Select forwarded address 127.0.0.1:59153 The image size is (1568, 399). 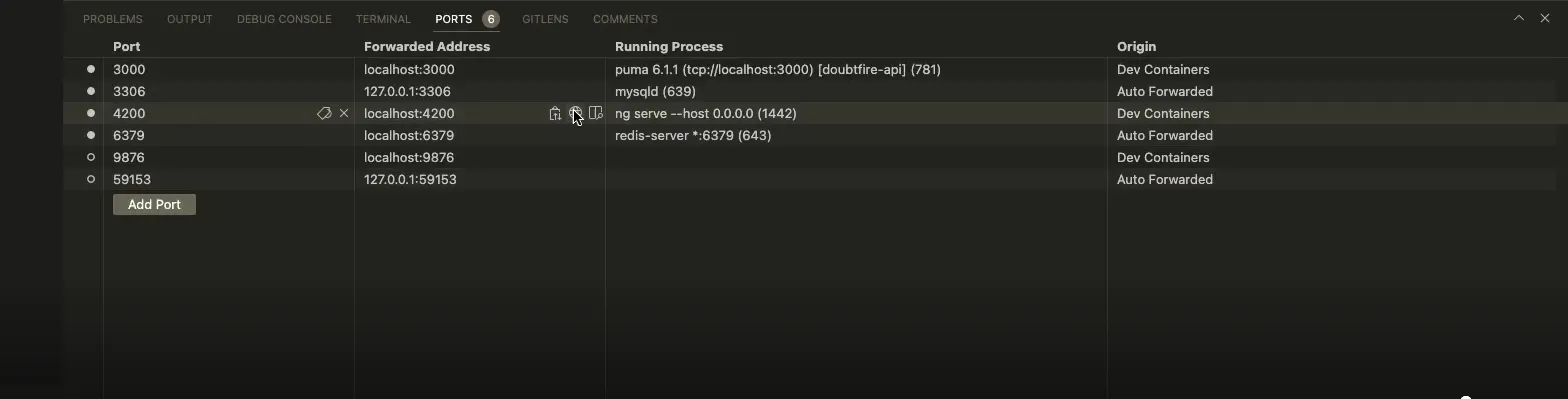(x=410, y=179)
